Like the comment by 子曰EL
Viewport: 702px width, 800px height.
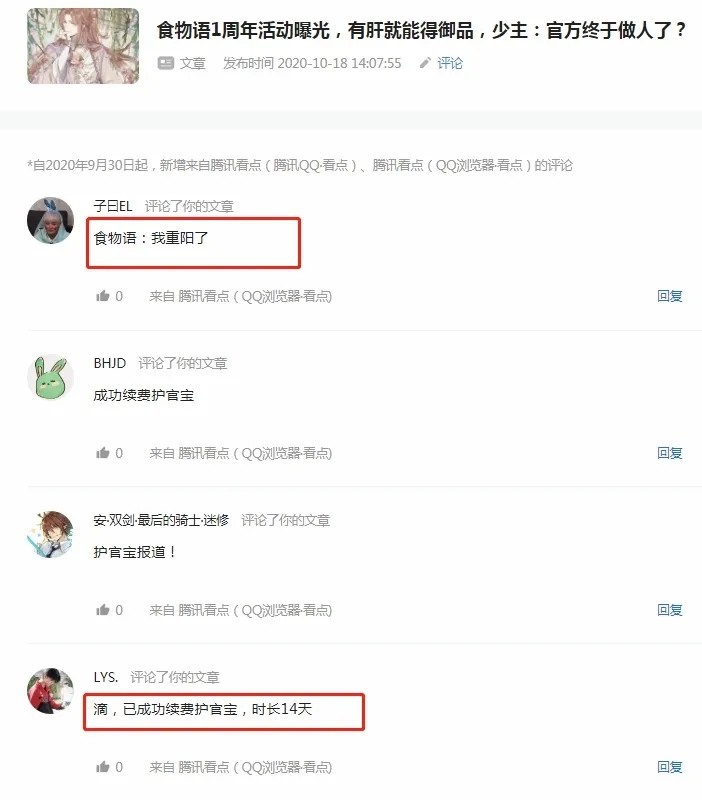pyautogui.click(x=103, y=296)
